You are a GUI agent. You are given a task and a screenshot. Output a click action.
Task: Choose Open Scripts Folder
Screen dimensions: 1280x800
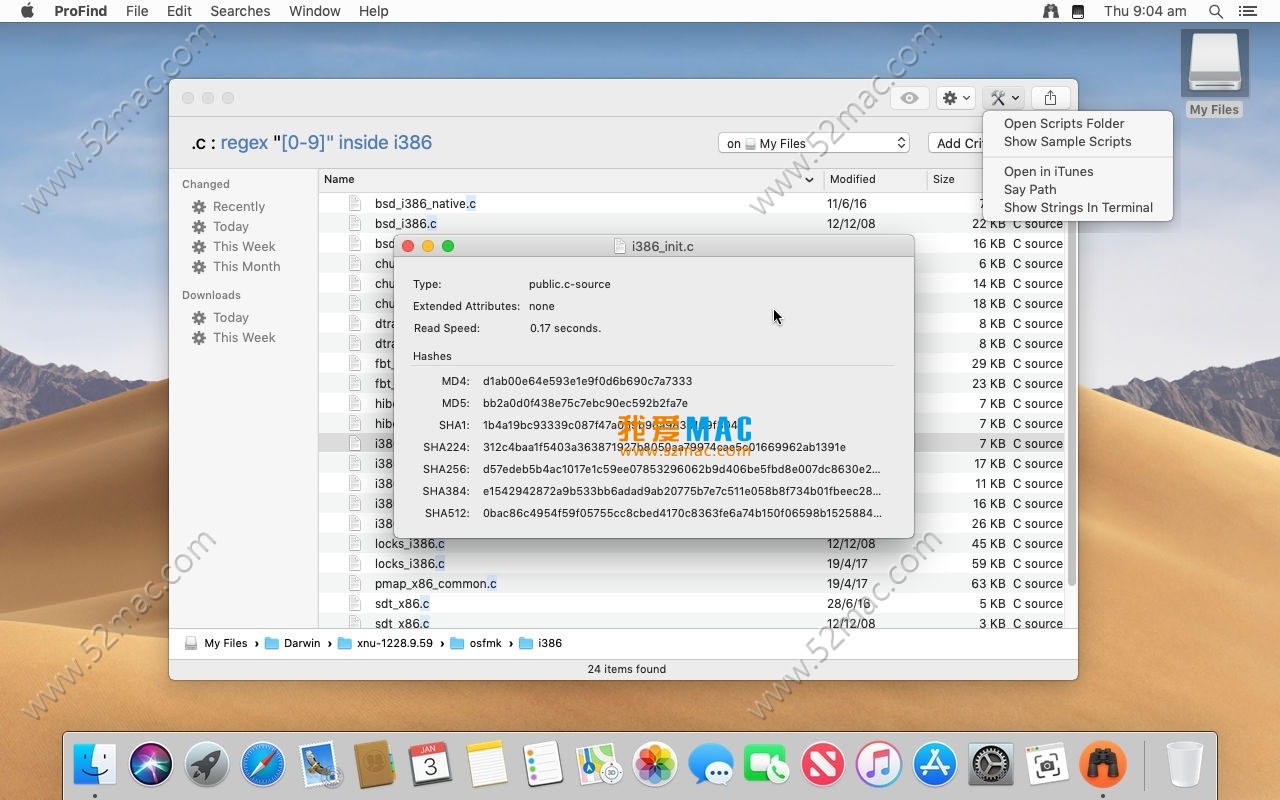pos(1064,123)
